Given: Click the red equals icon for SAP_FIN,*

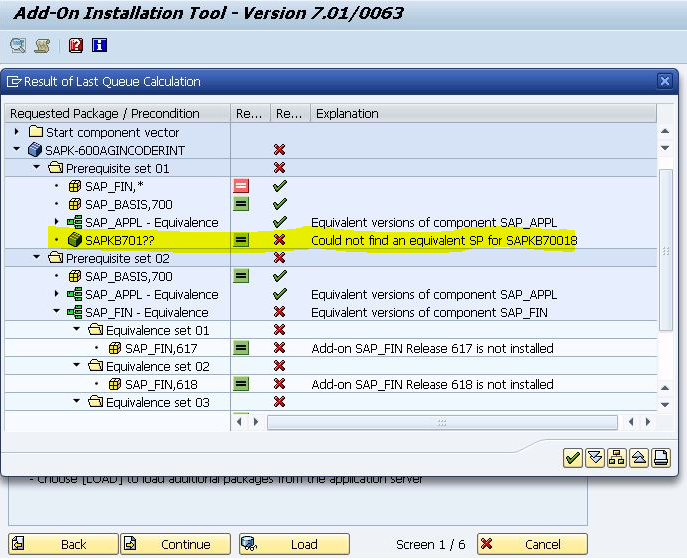Looking at the screenshot, I should pos(241,186).
